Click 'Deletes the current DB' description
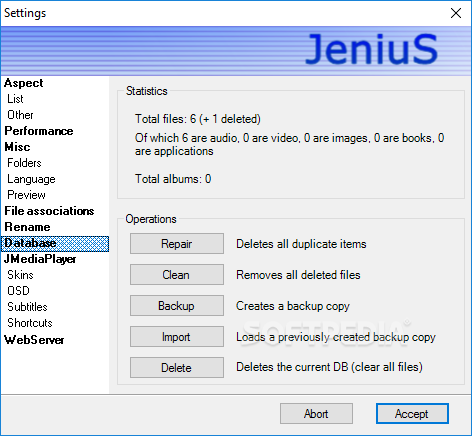This screenshot has width=472, height=436. coord(329,367)
